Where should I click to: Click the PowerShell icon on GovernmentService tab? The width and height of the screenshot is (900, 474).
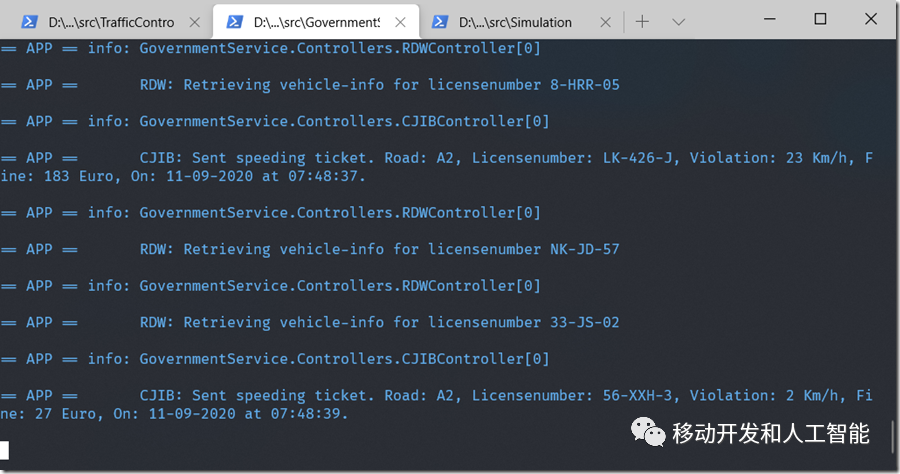234,22
